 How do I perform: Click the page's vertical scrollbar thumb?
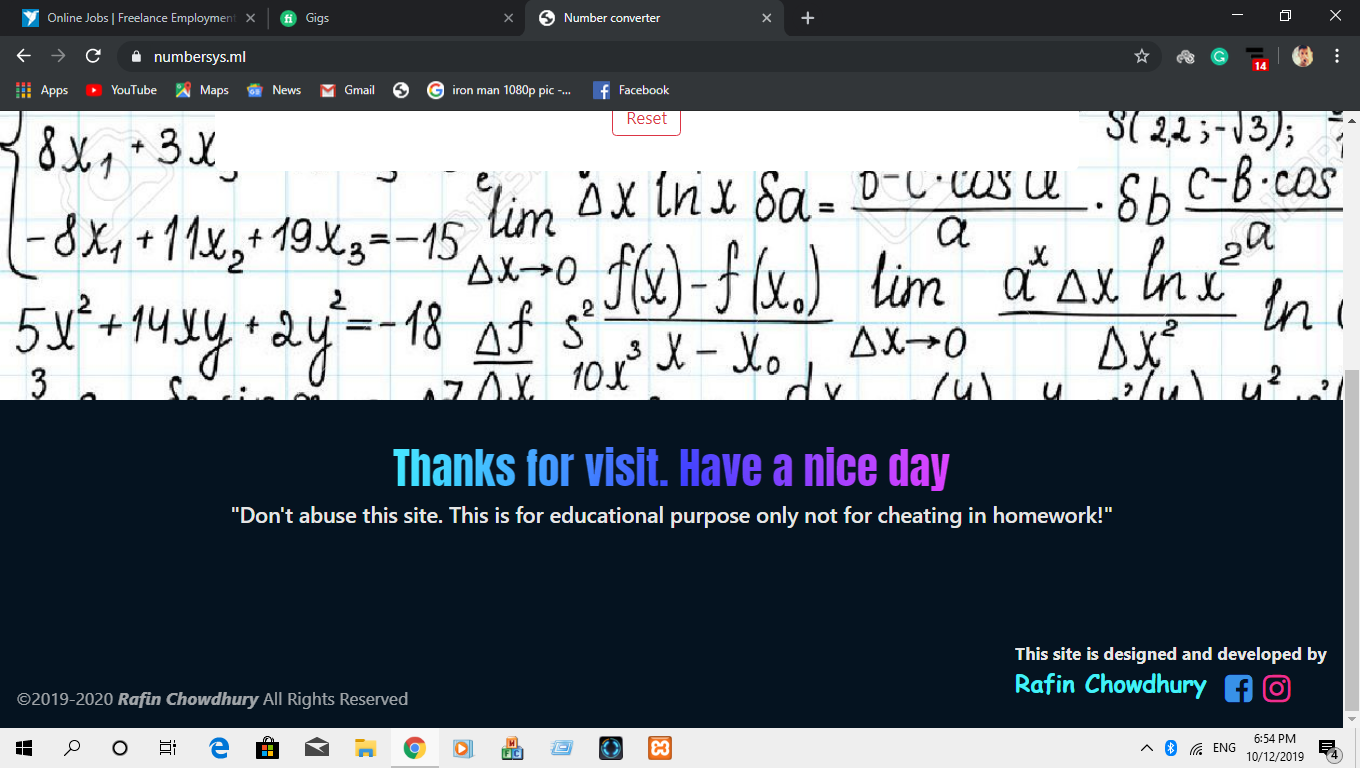point(1351,540)
